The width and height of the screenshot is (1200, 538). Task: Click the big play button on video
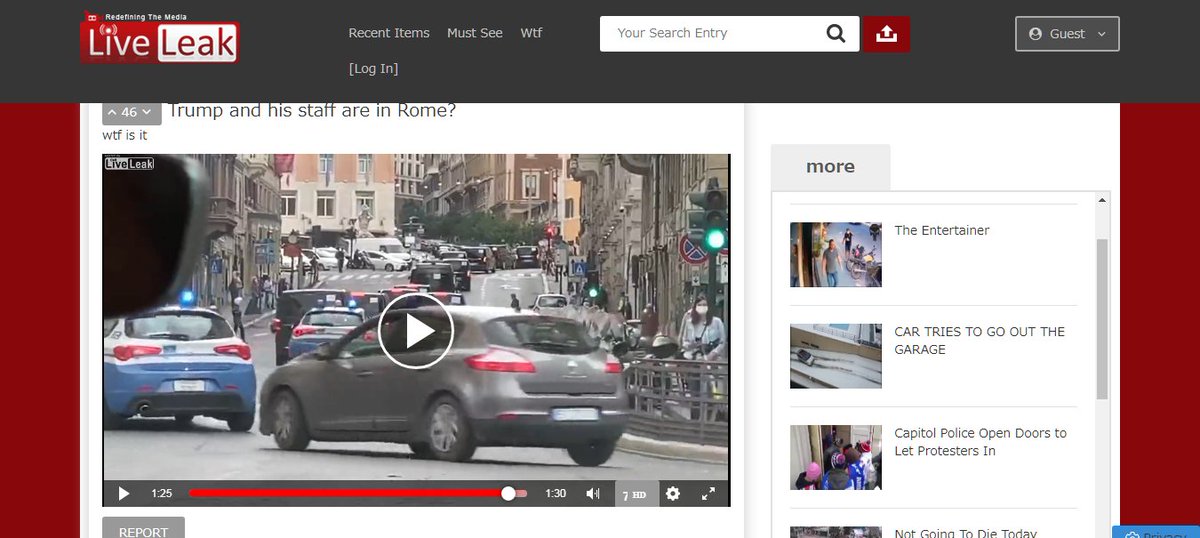(416, 331)
